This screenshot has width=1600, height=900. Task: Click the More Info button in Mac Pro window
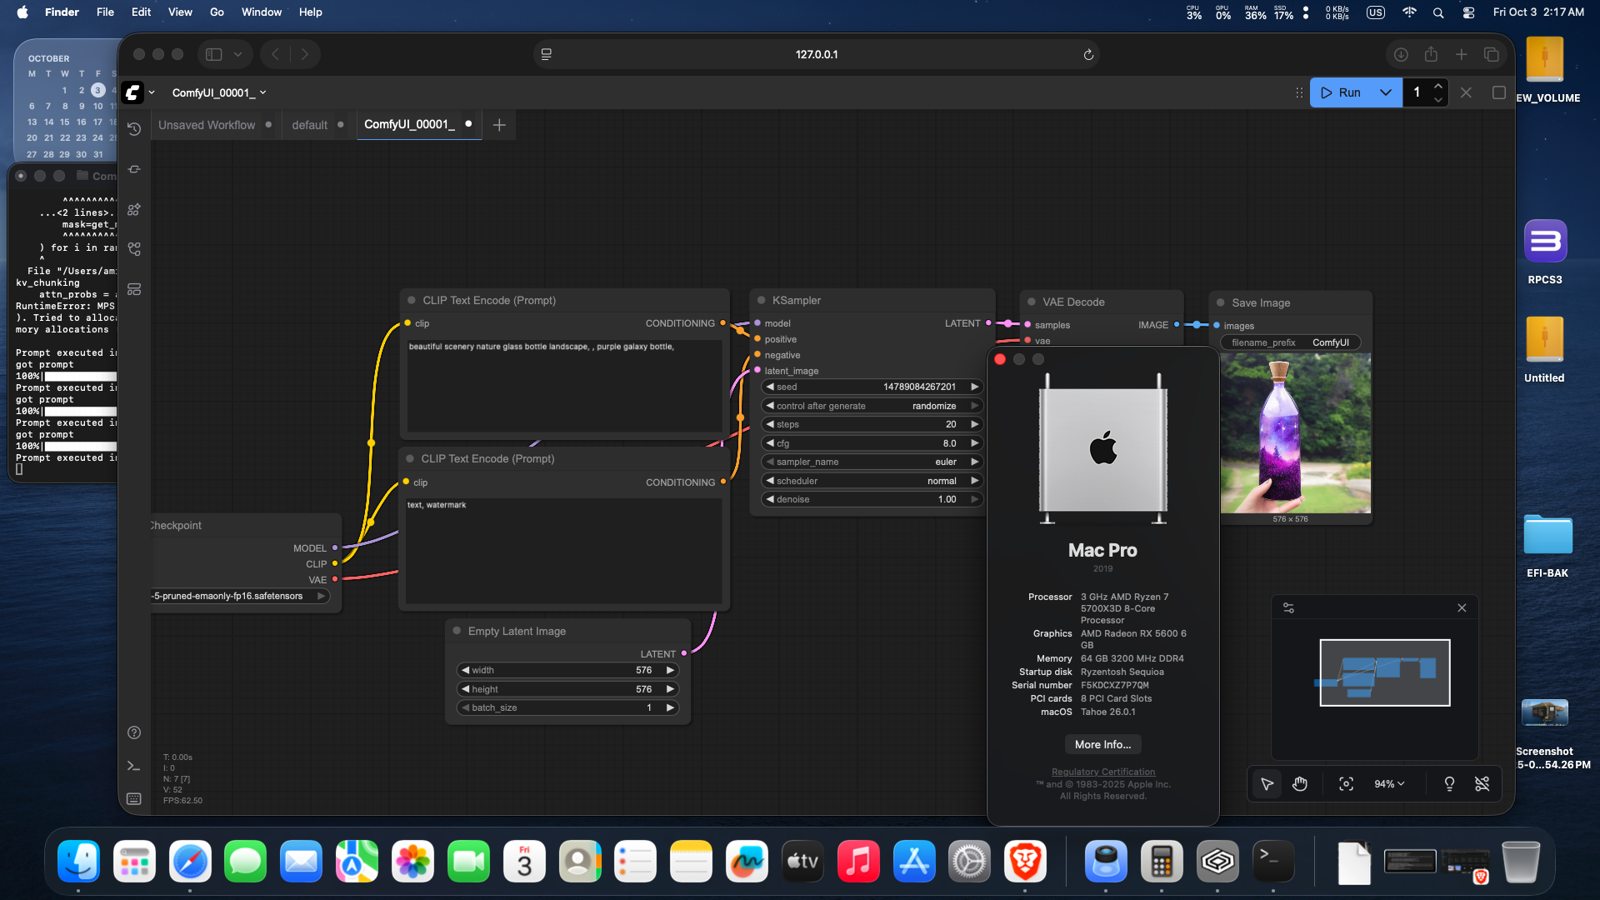click(x=1102, y=744)
